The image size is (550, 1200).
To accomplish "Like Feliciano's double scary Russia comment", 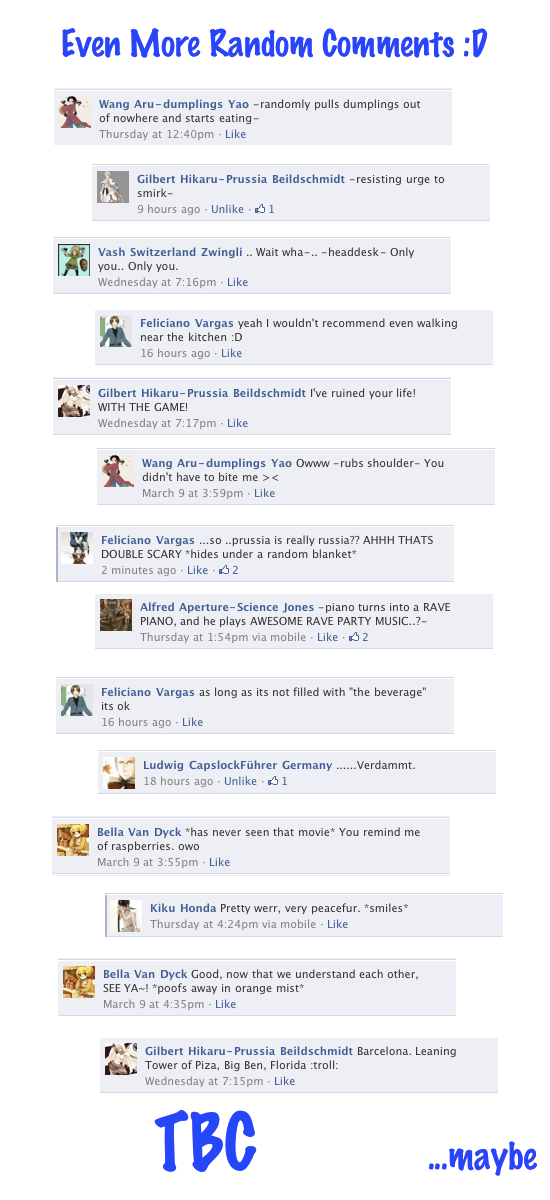I will click(197, 570).
